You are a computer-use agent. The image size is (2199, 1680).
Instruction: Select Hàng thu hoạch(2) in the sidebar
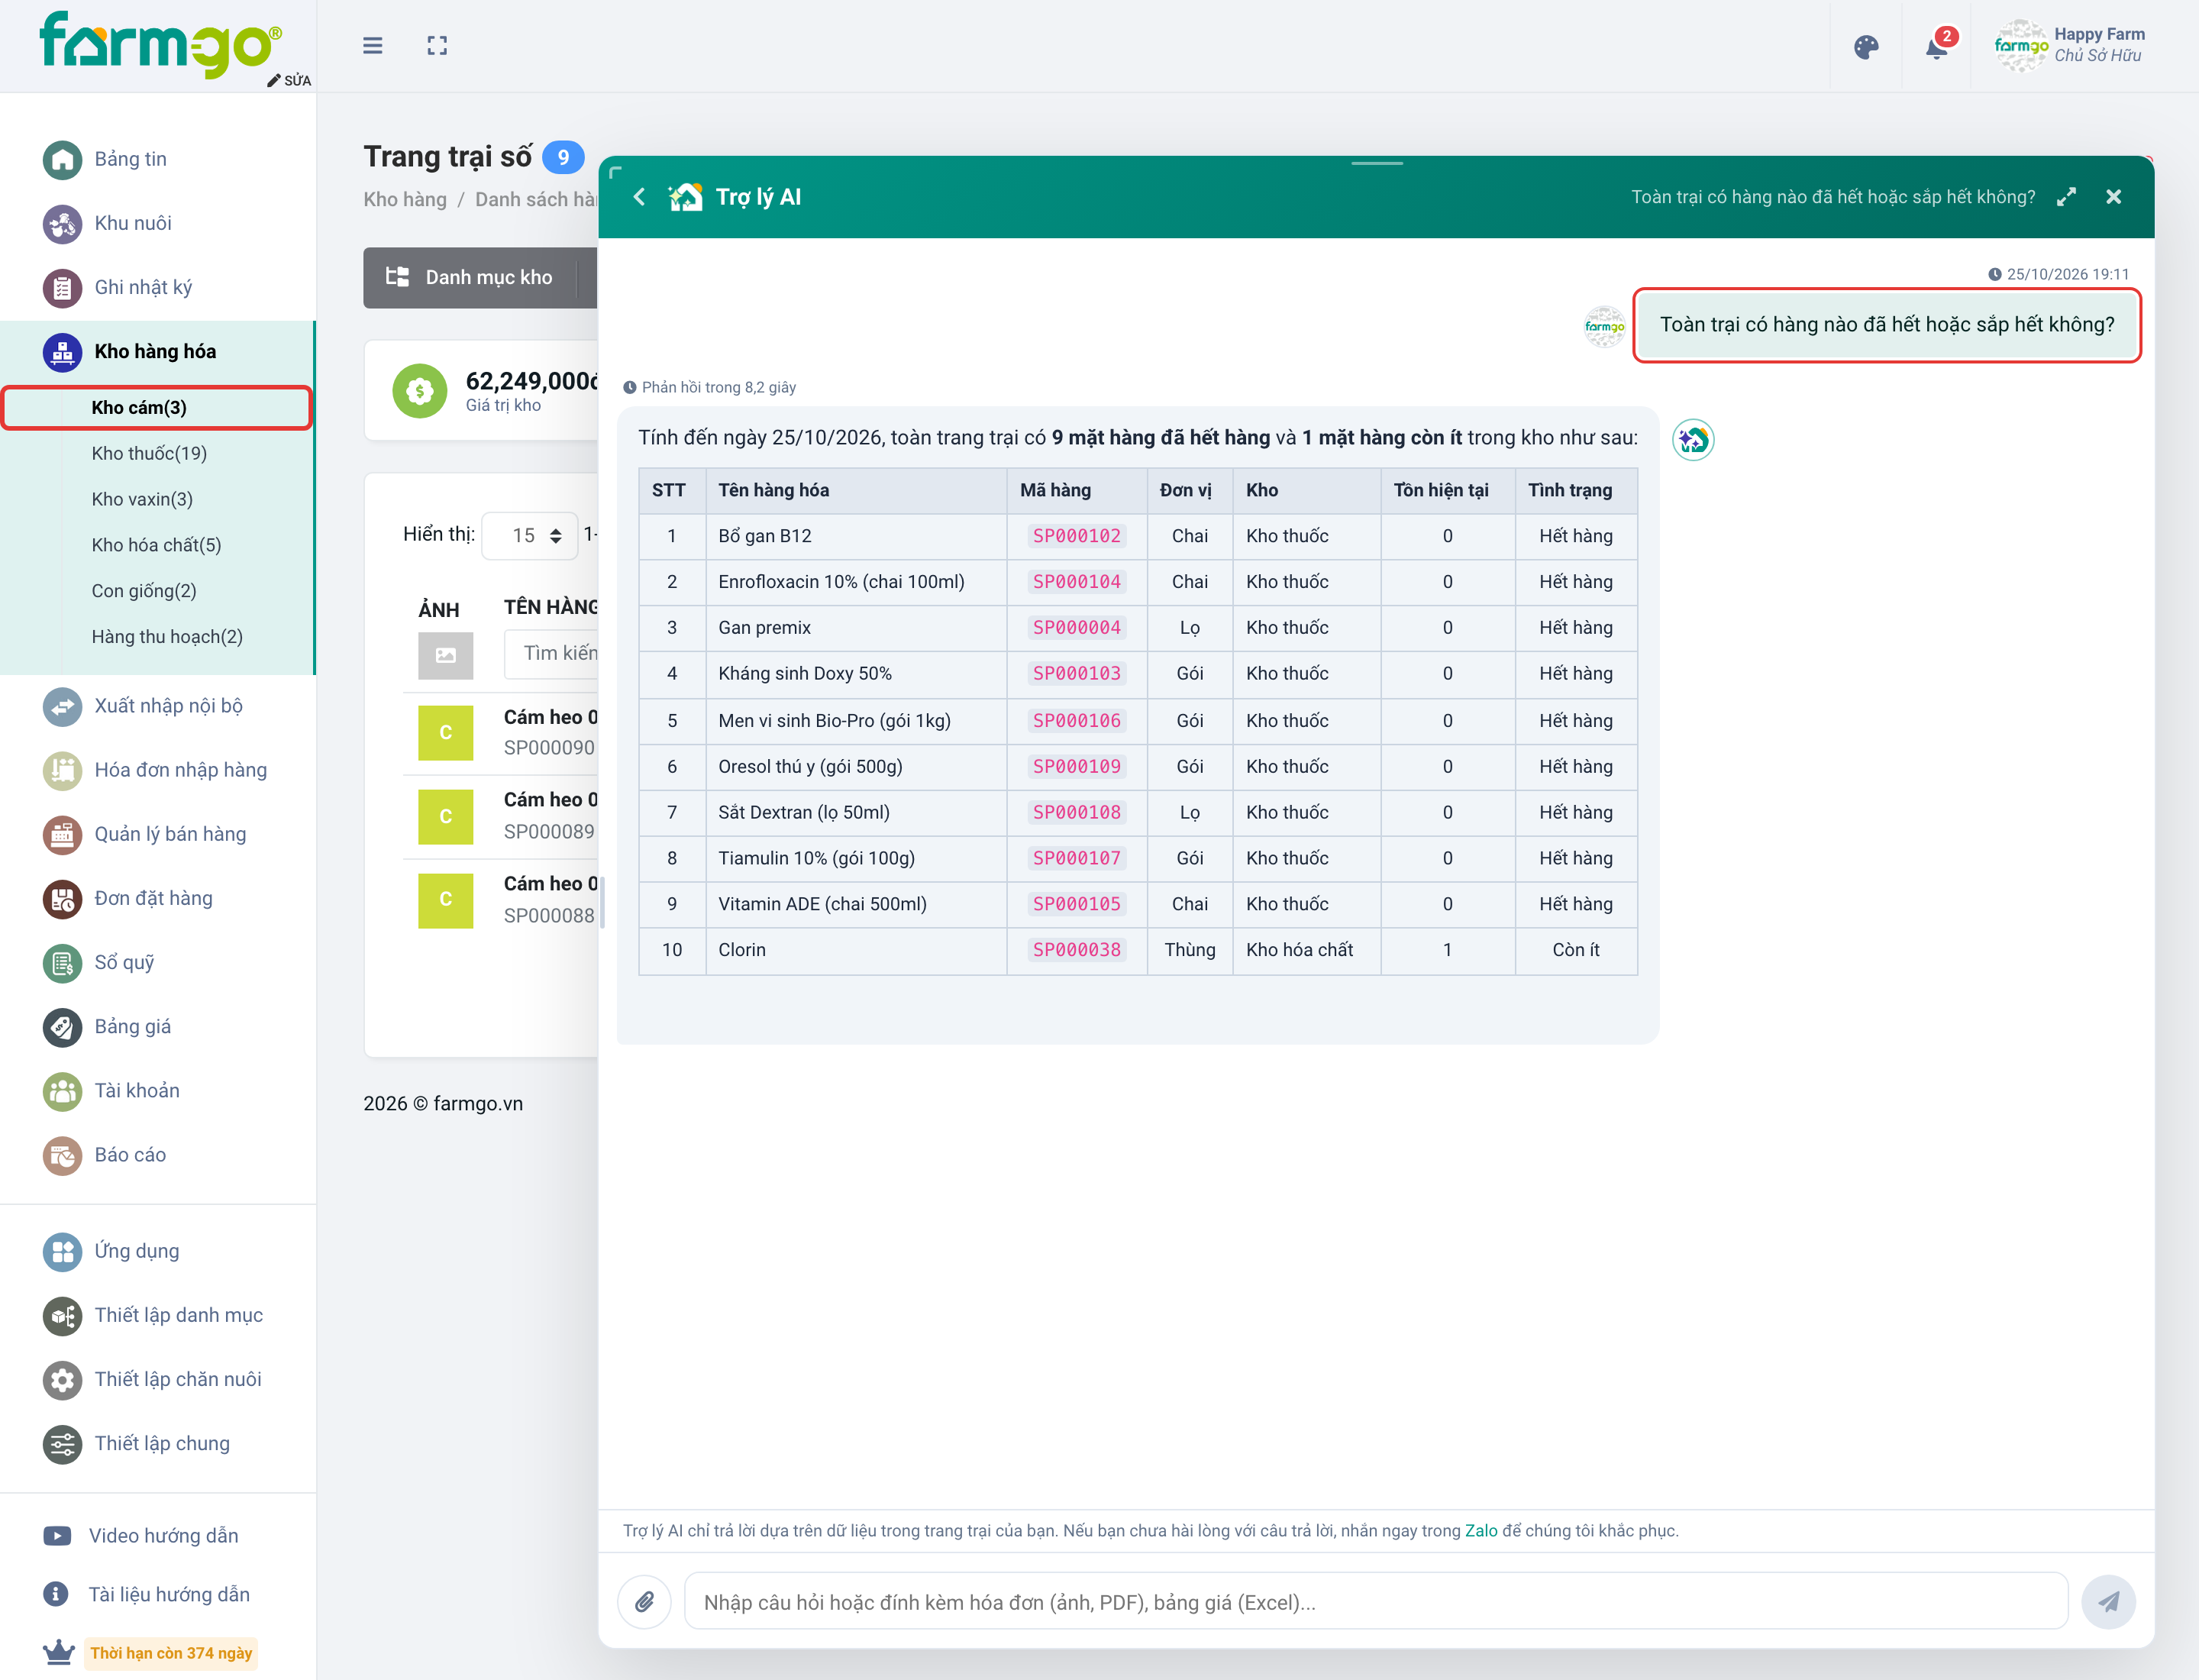(167, 637)
